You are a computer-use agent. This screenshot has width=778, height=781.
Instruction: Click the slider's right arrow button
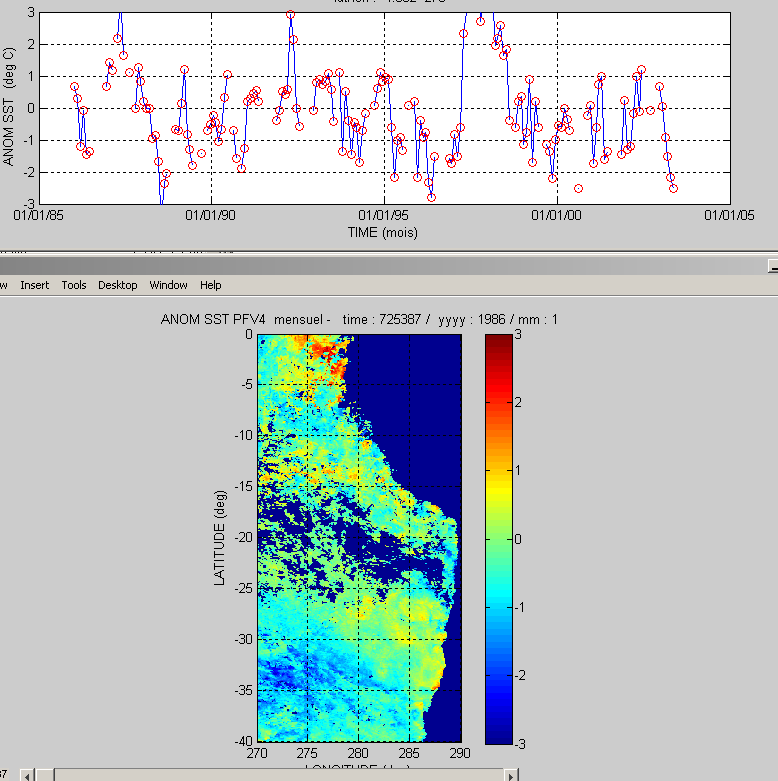[511, 776]
